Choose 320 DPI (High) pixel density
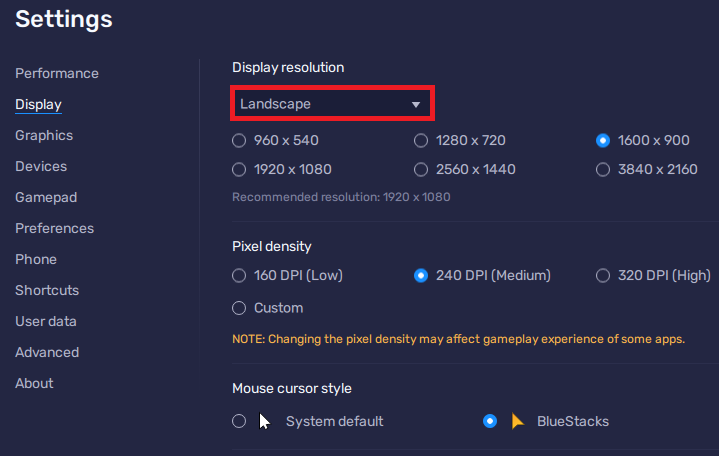Screen dimensions: 719x456 pyautogui.click(x=603, y=275)
